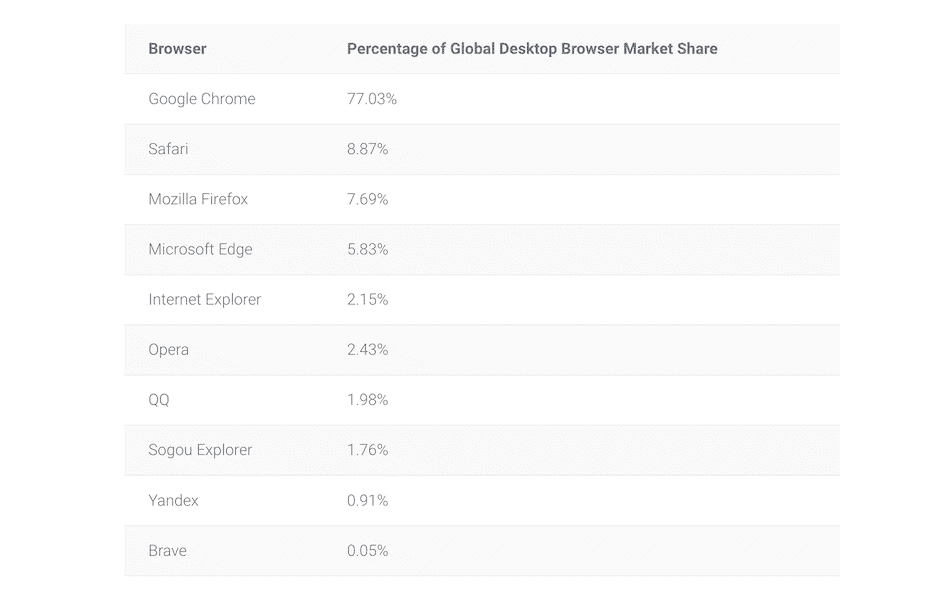Select the Opera browser name
950x593 pixels.
[x=168, y=349]
